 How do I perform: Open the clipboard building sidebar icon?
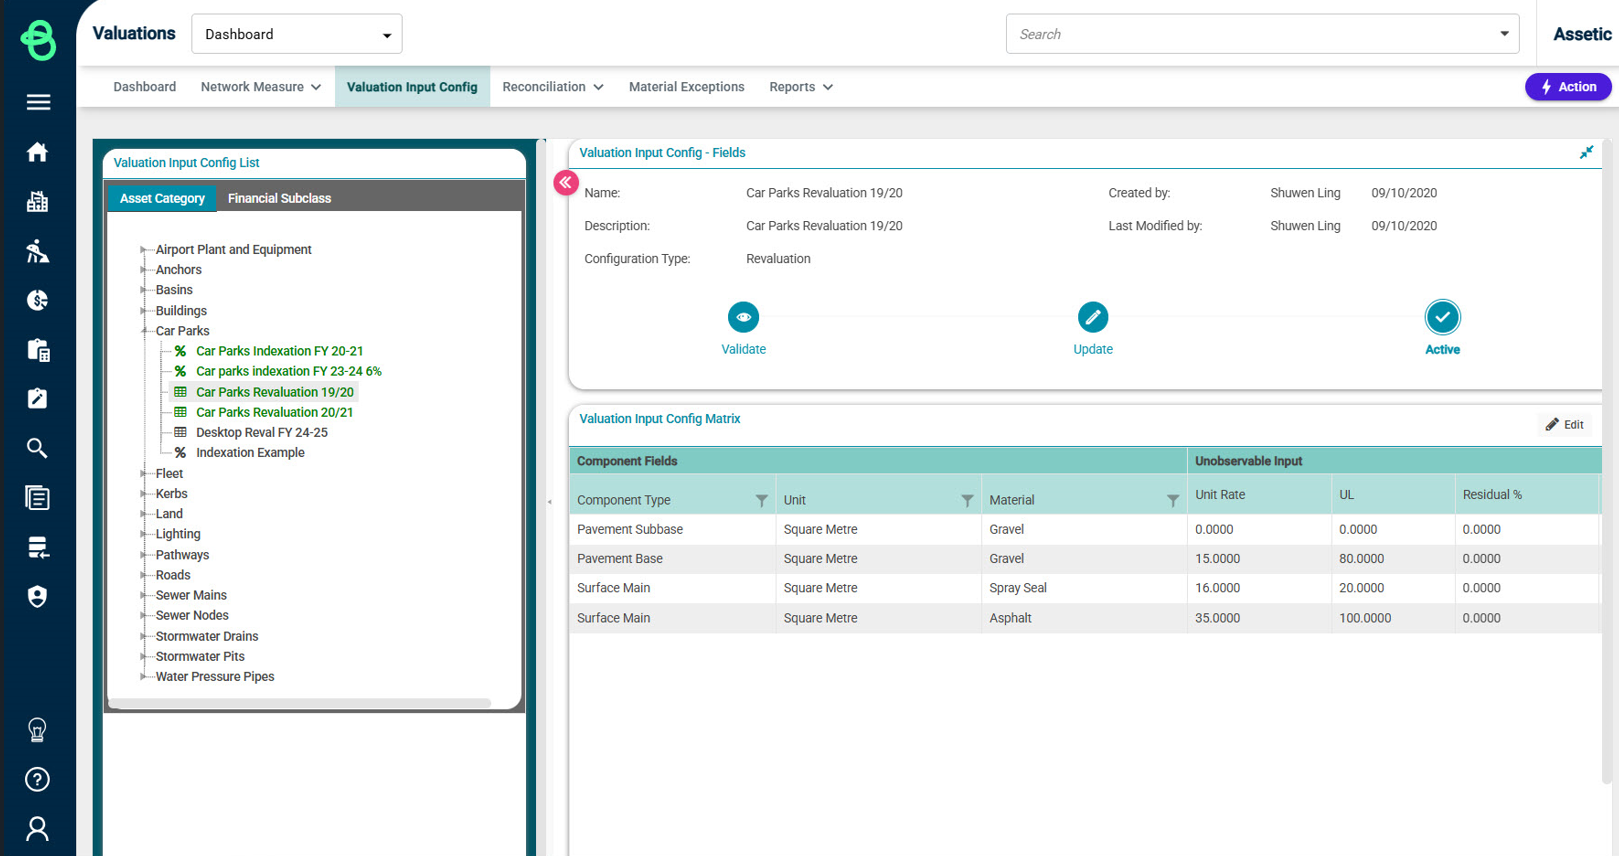[x=37, y=350]
